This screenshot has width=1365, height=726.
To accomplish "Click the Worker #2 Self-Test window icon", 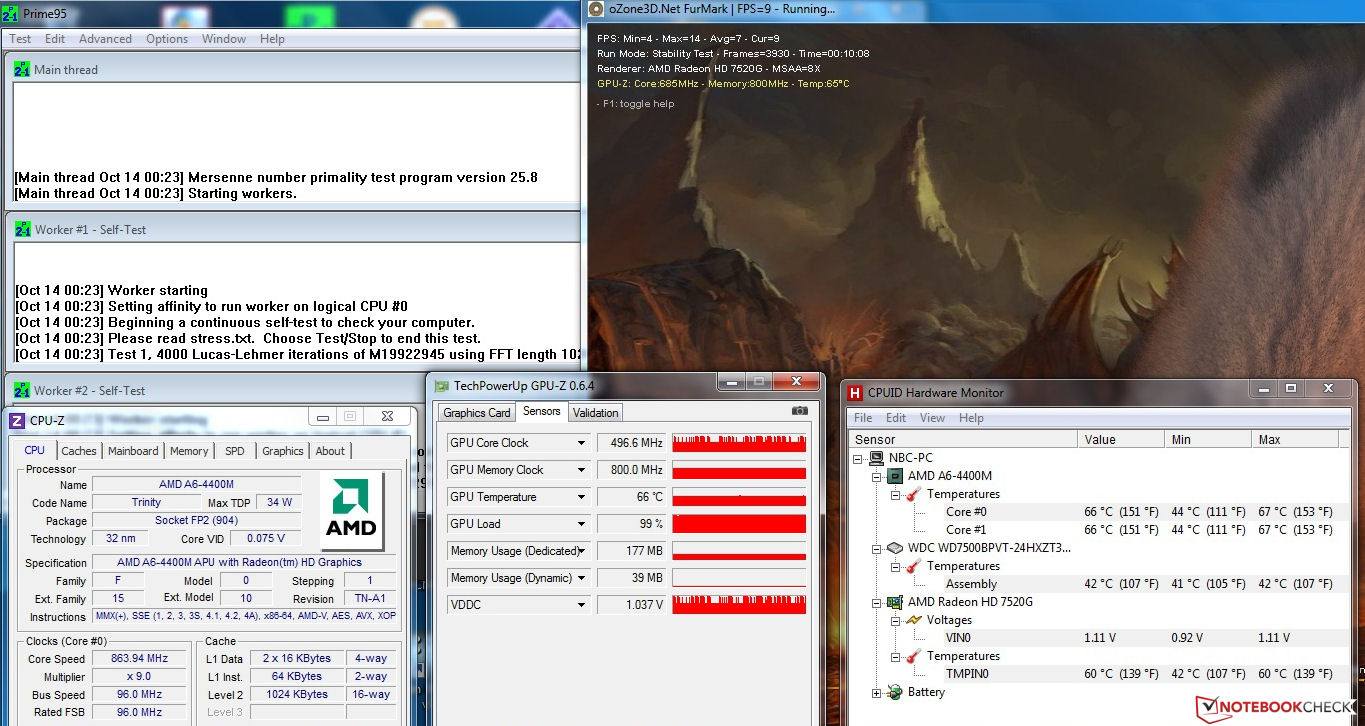I will coord(22,390).
